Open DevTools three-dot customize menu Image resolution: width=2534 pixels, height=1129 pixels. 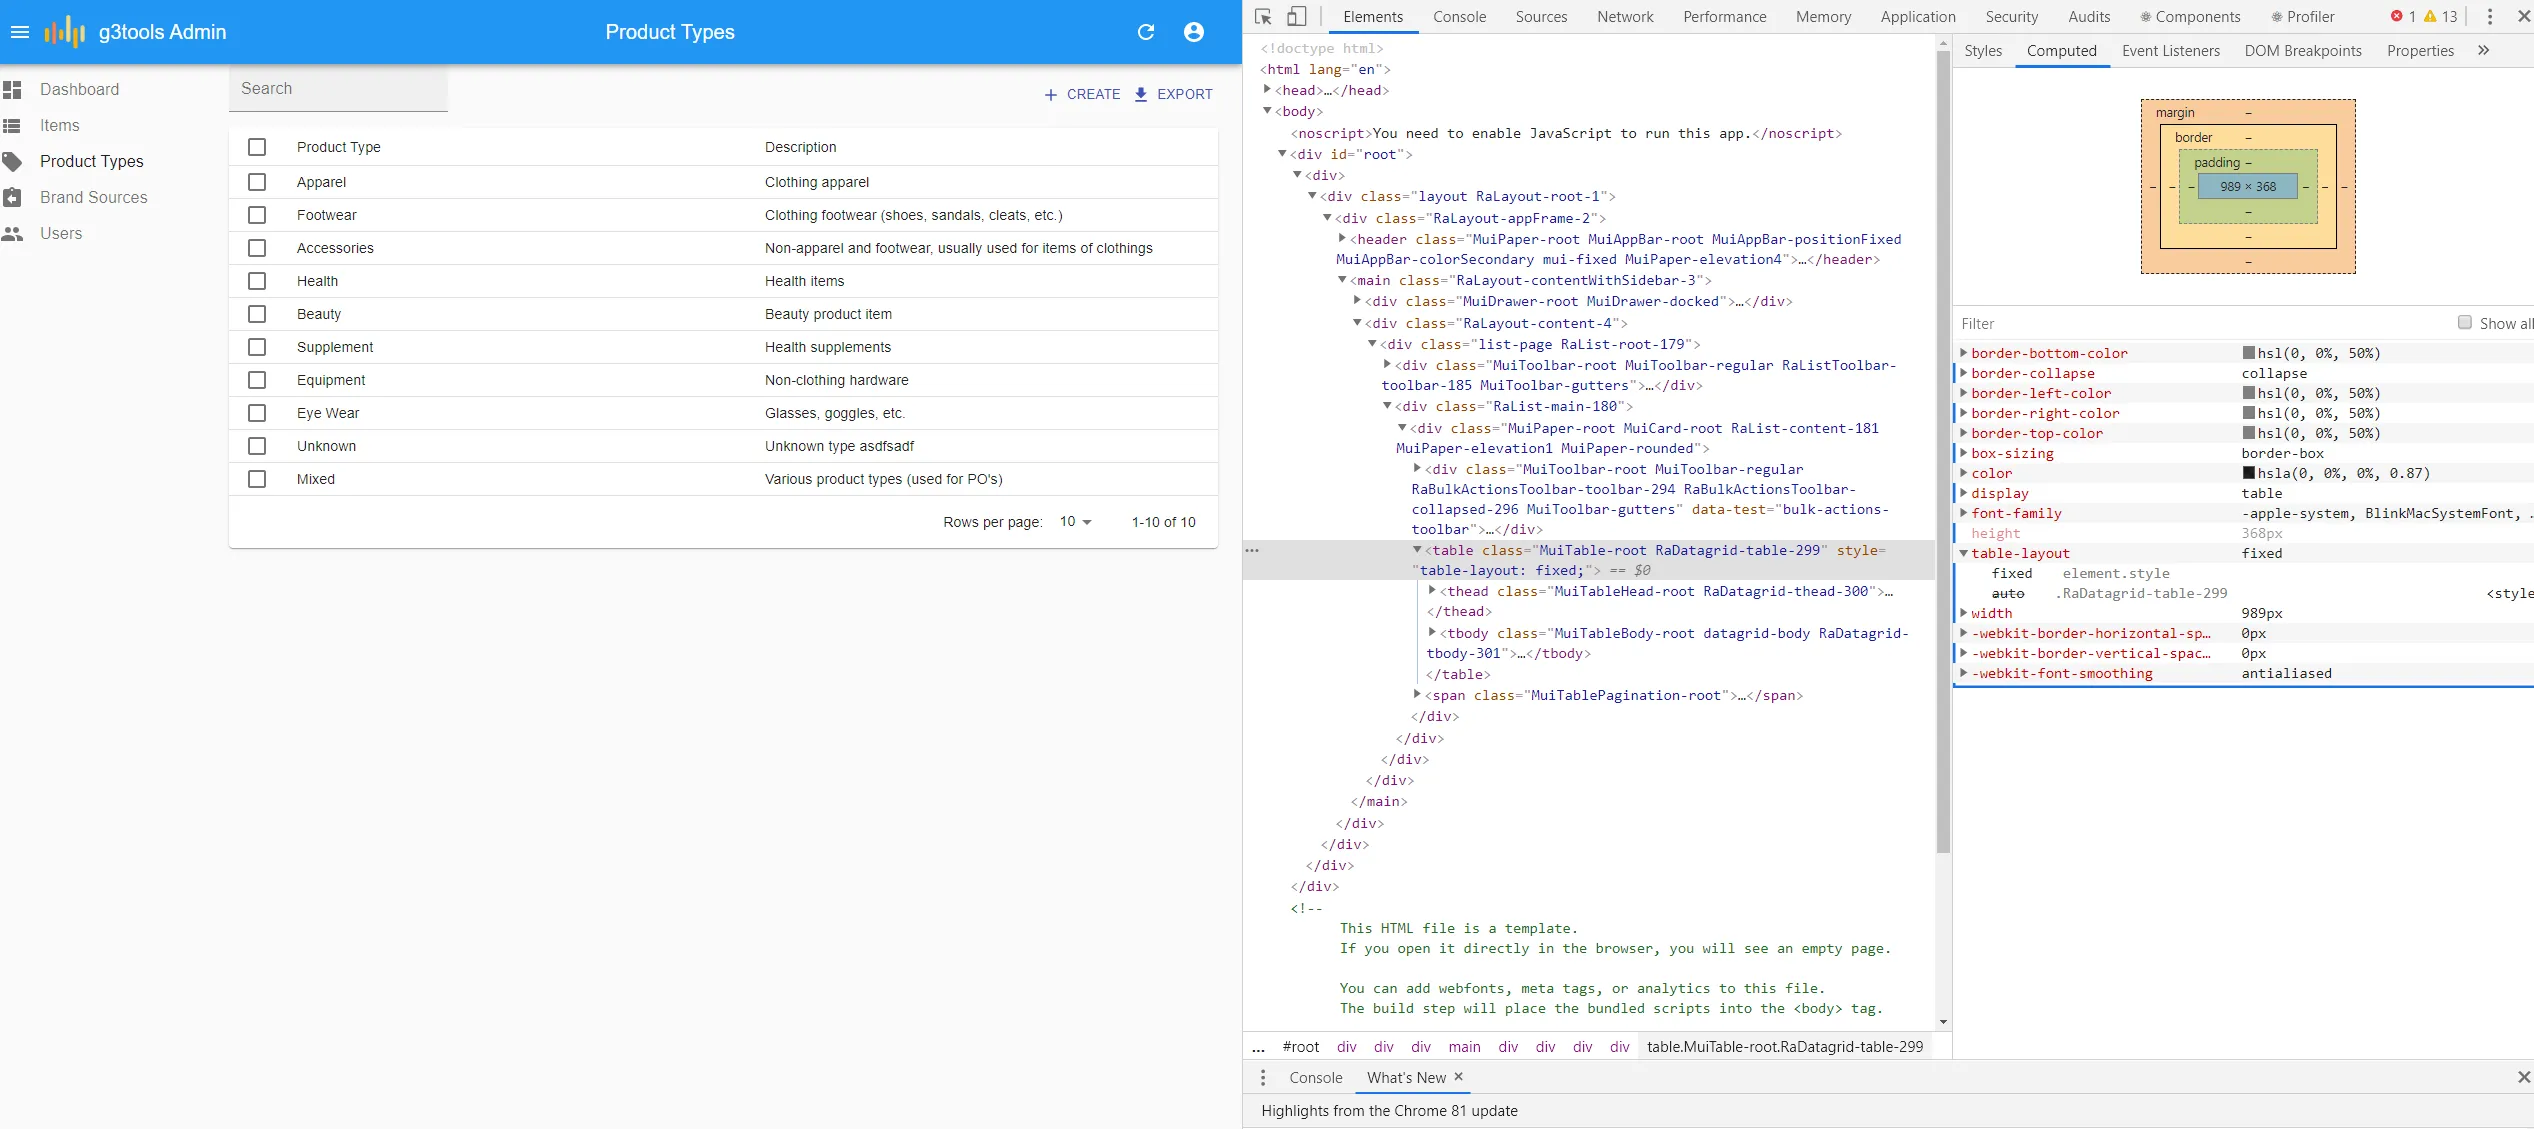[x=2489, y=17]
